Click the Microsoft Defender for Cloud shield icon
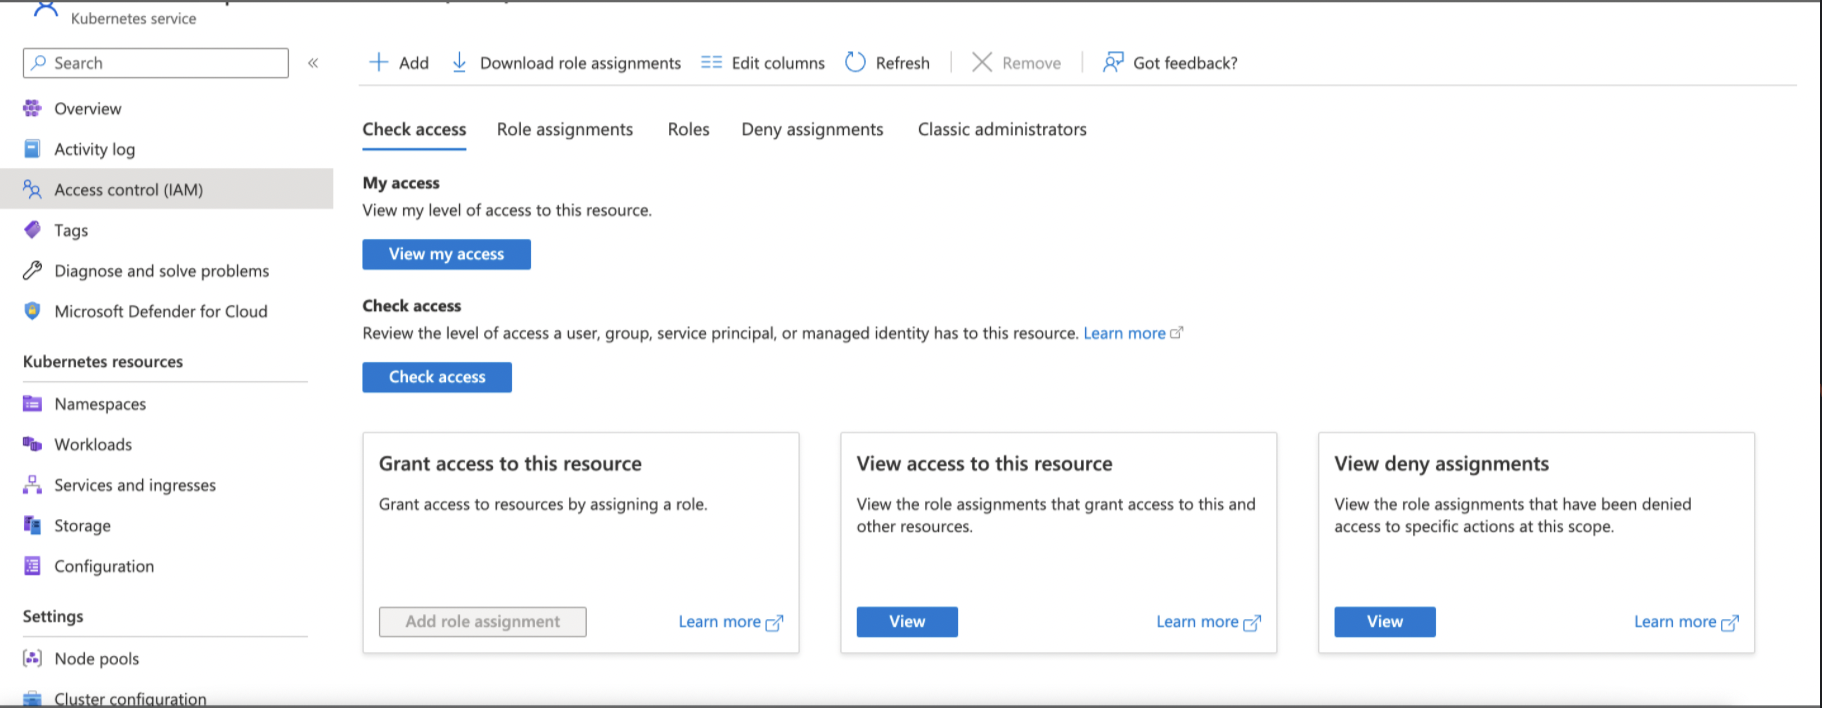Screen dimensions: 1822x708 (x=32, y=311)
